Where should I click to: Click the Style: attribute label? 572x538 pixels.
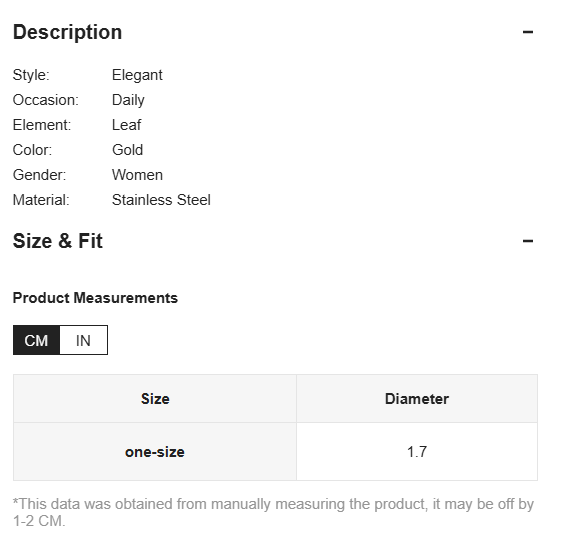(31, 75)
